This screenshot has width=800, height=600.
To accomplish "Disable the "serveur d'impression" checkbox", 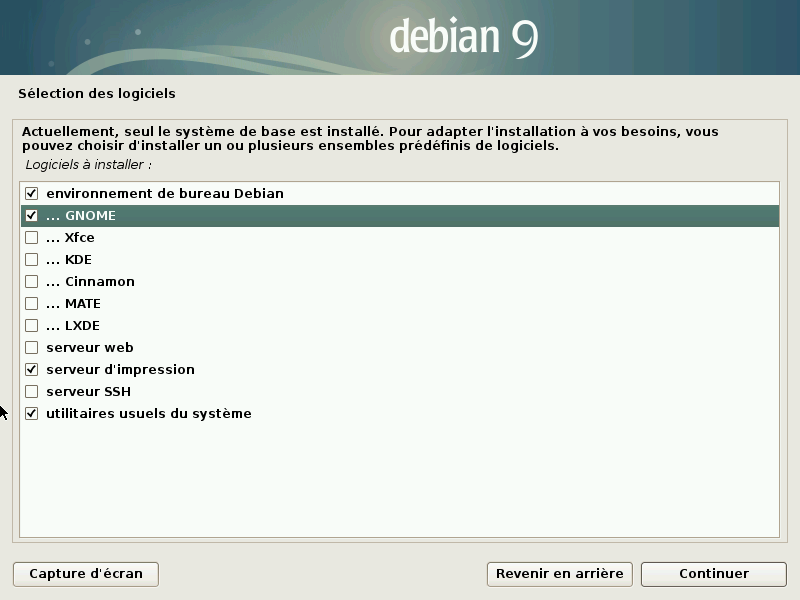I will pyautogui.click(x=31, y=369).
